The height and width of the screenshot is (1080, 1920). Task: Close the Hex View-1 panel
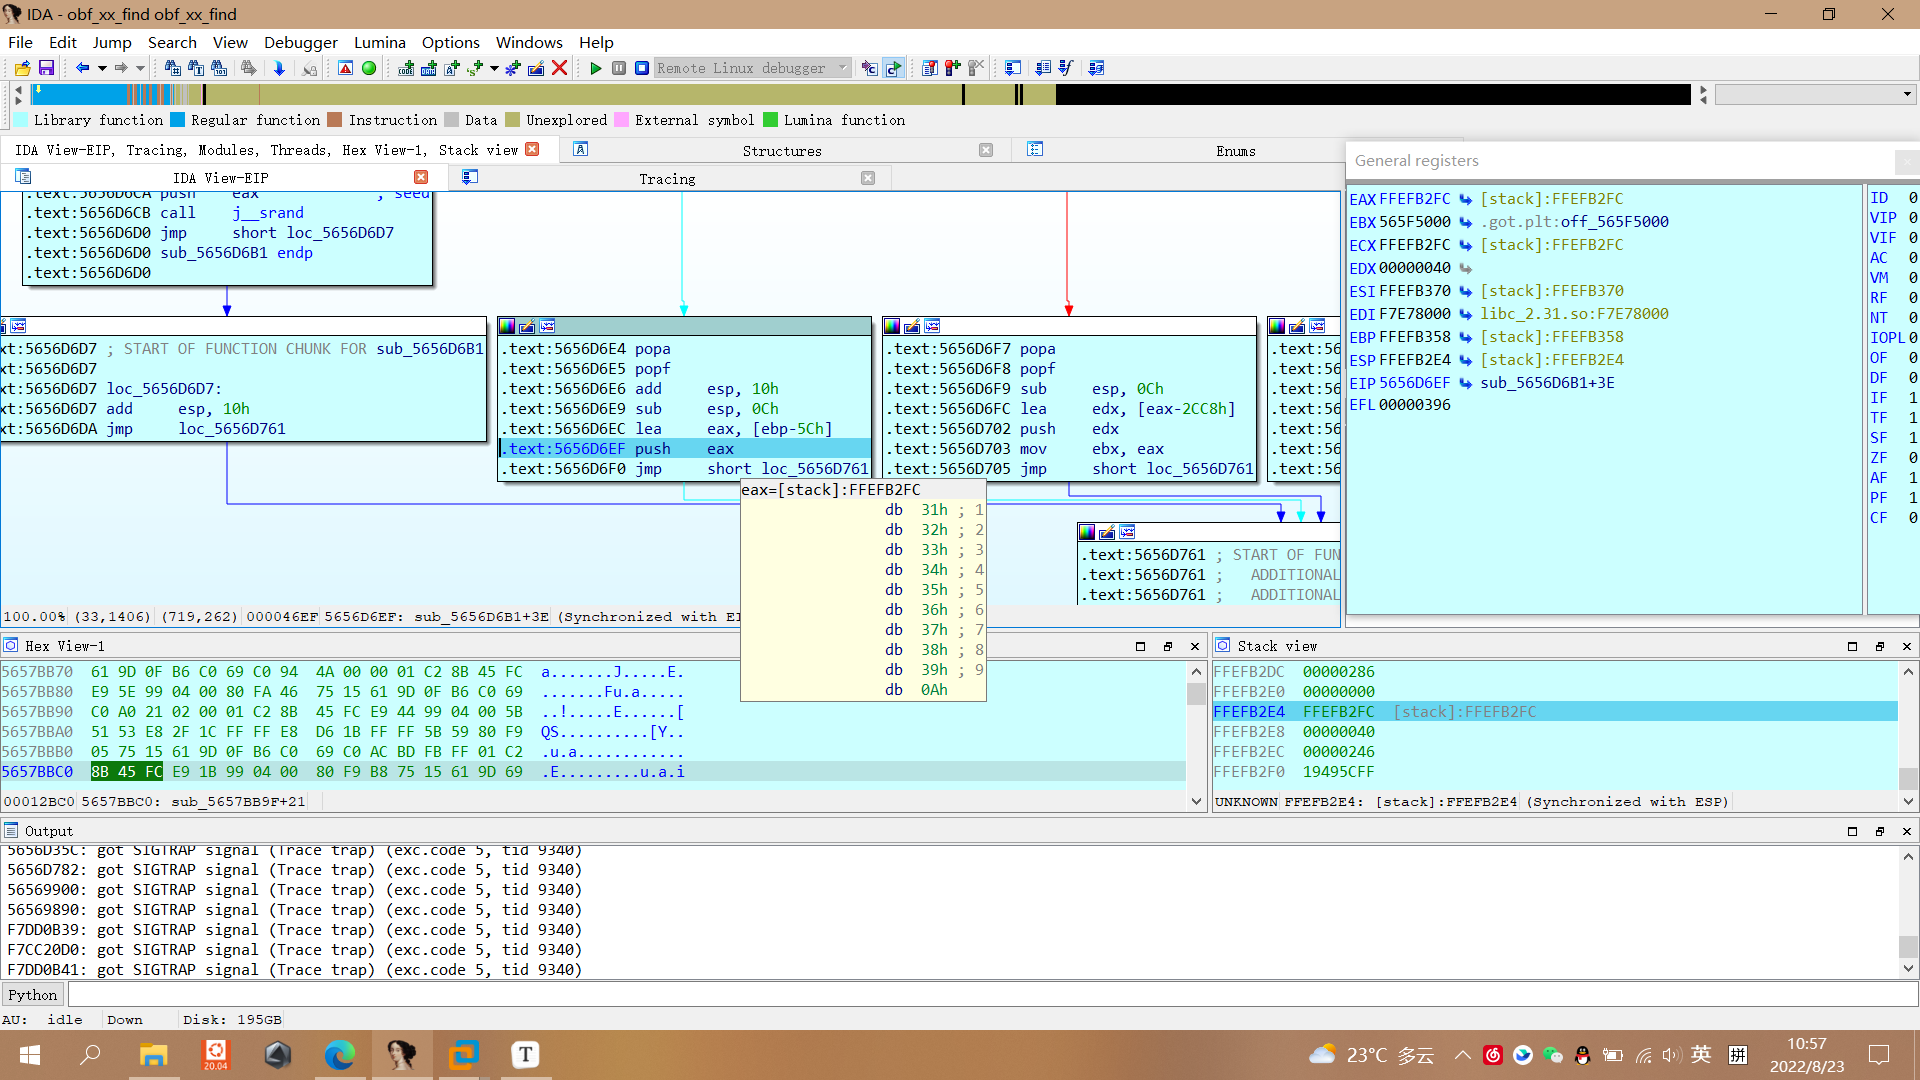(1195, 646)
